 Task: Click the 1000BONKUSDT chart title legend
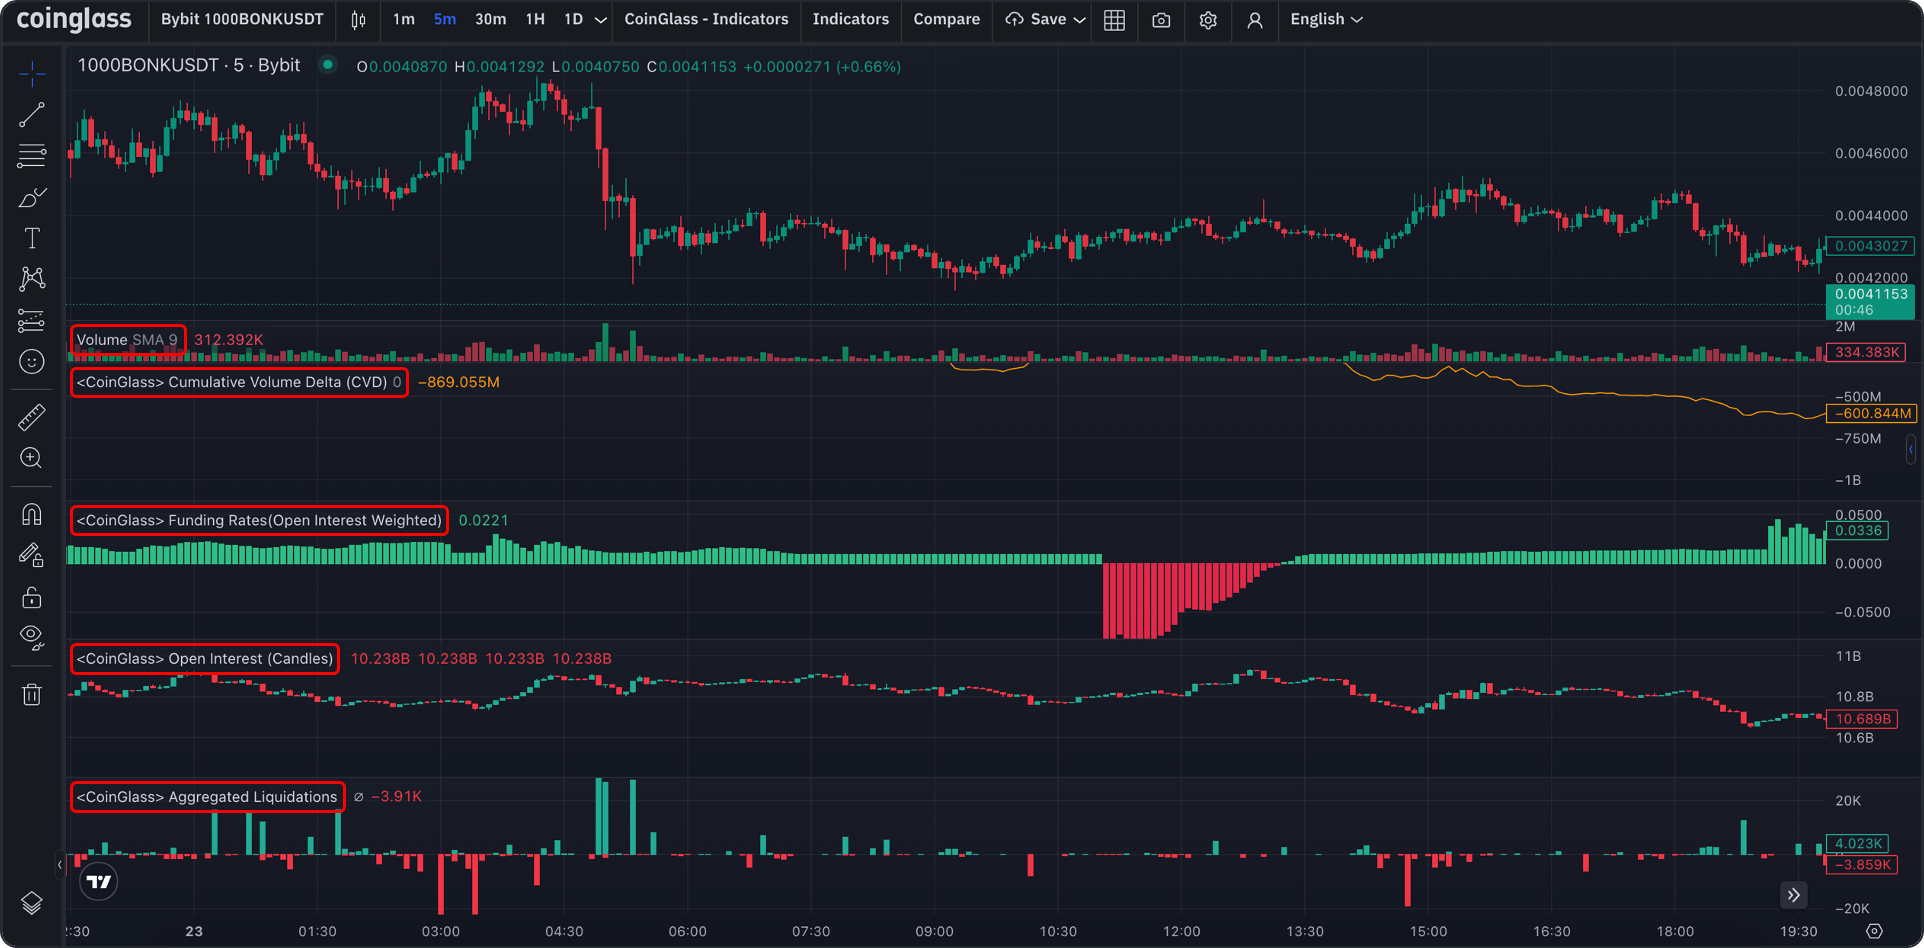pos(189,65)
